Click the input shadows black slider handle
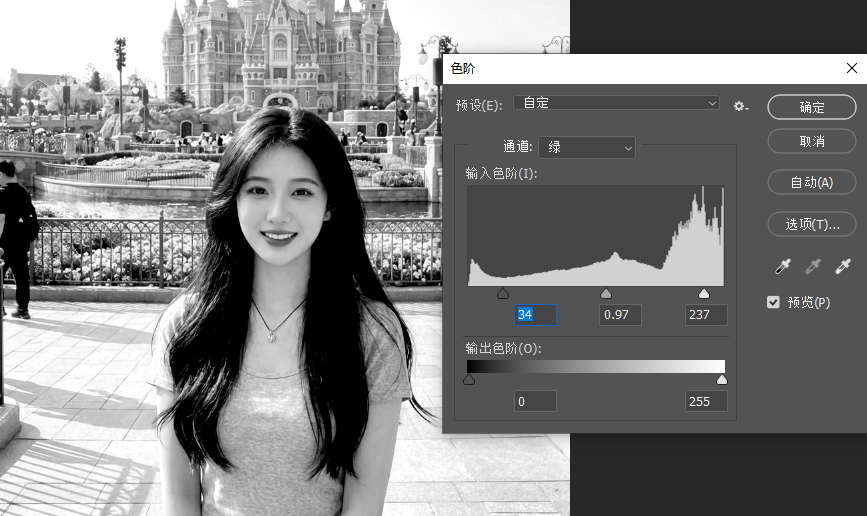The height and width of the screenshot is (516, 867). (x=503, y=294)
